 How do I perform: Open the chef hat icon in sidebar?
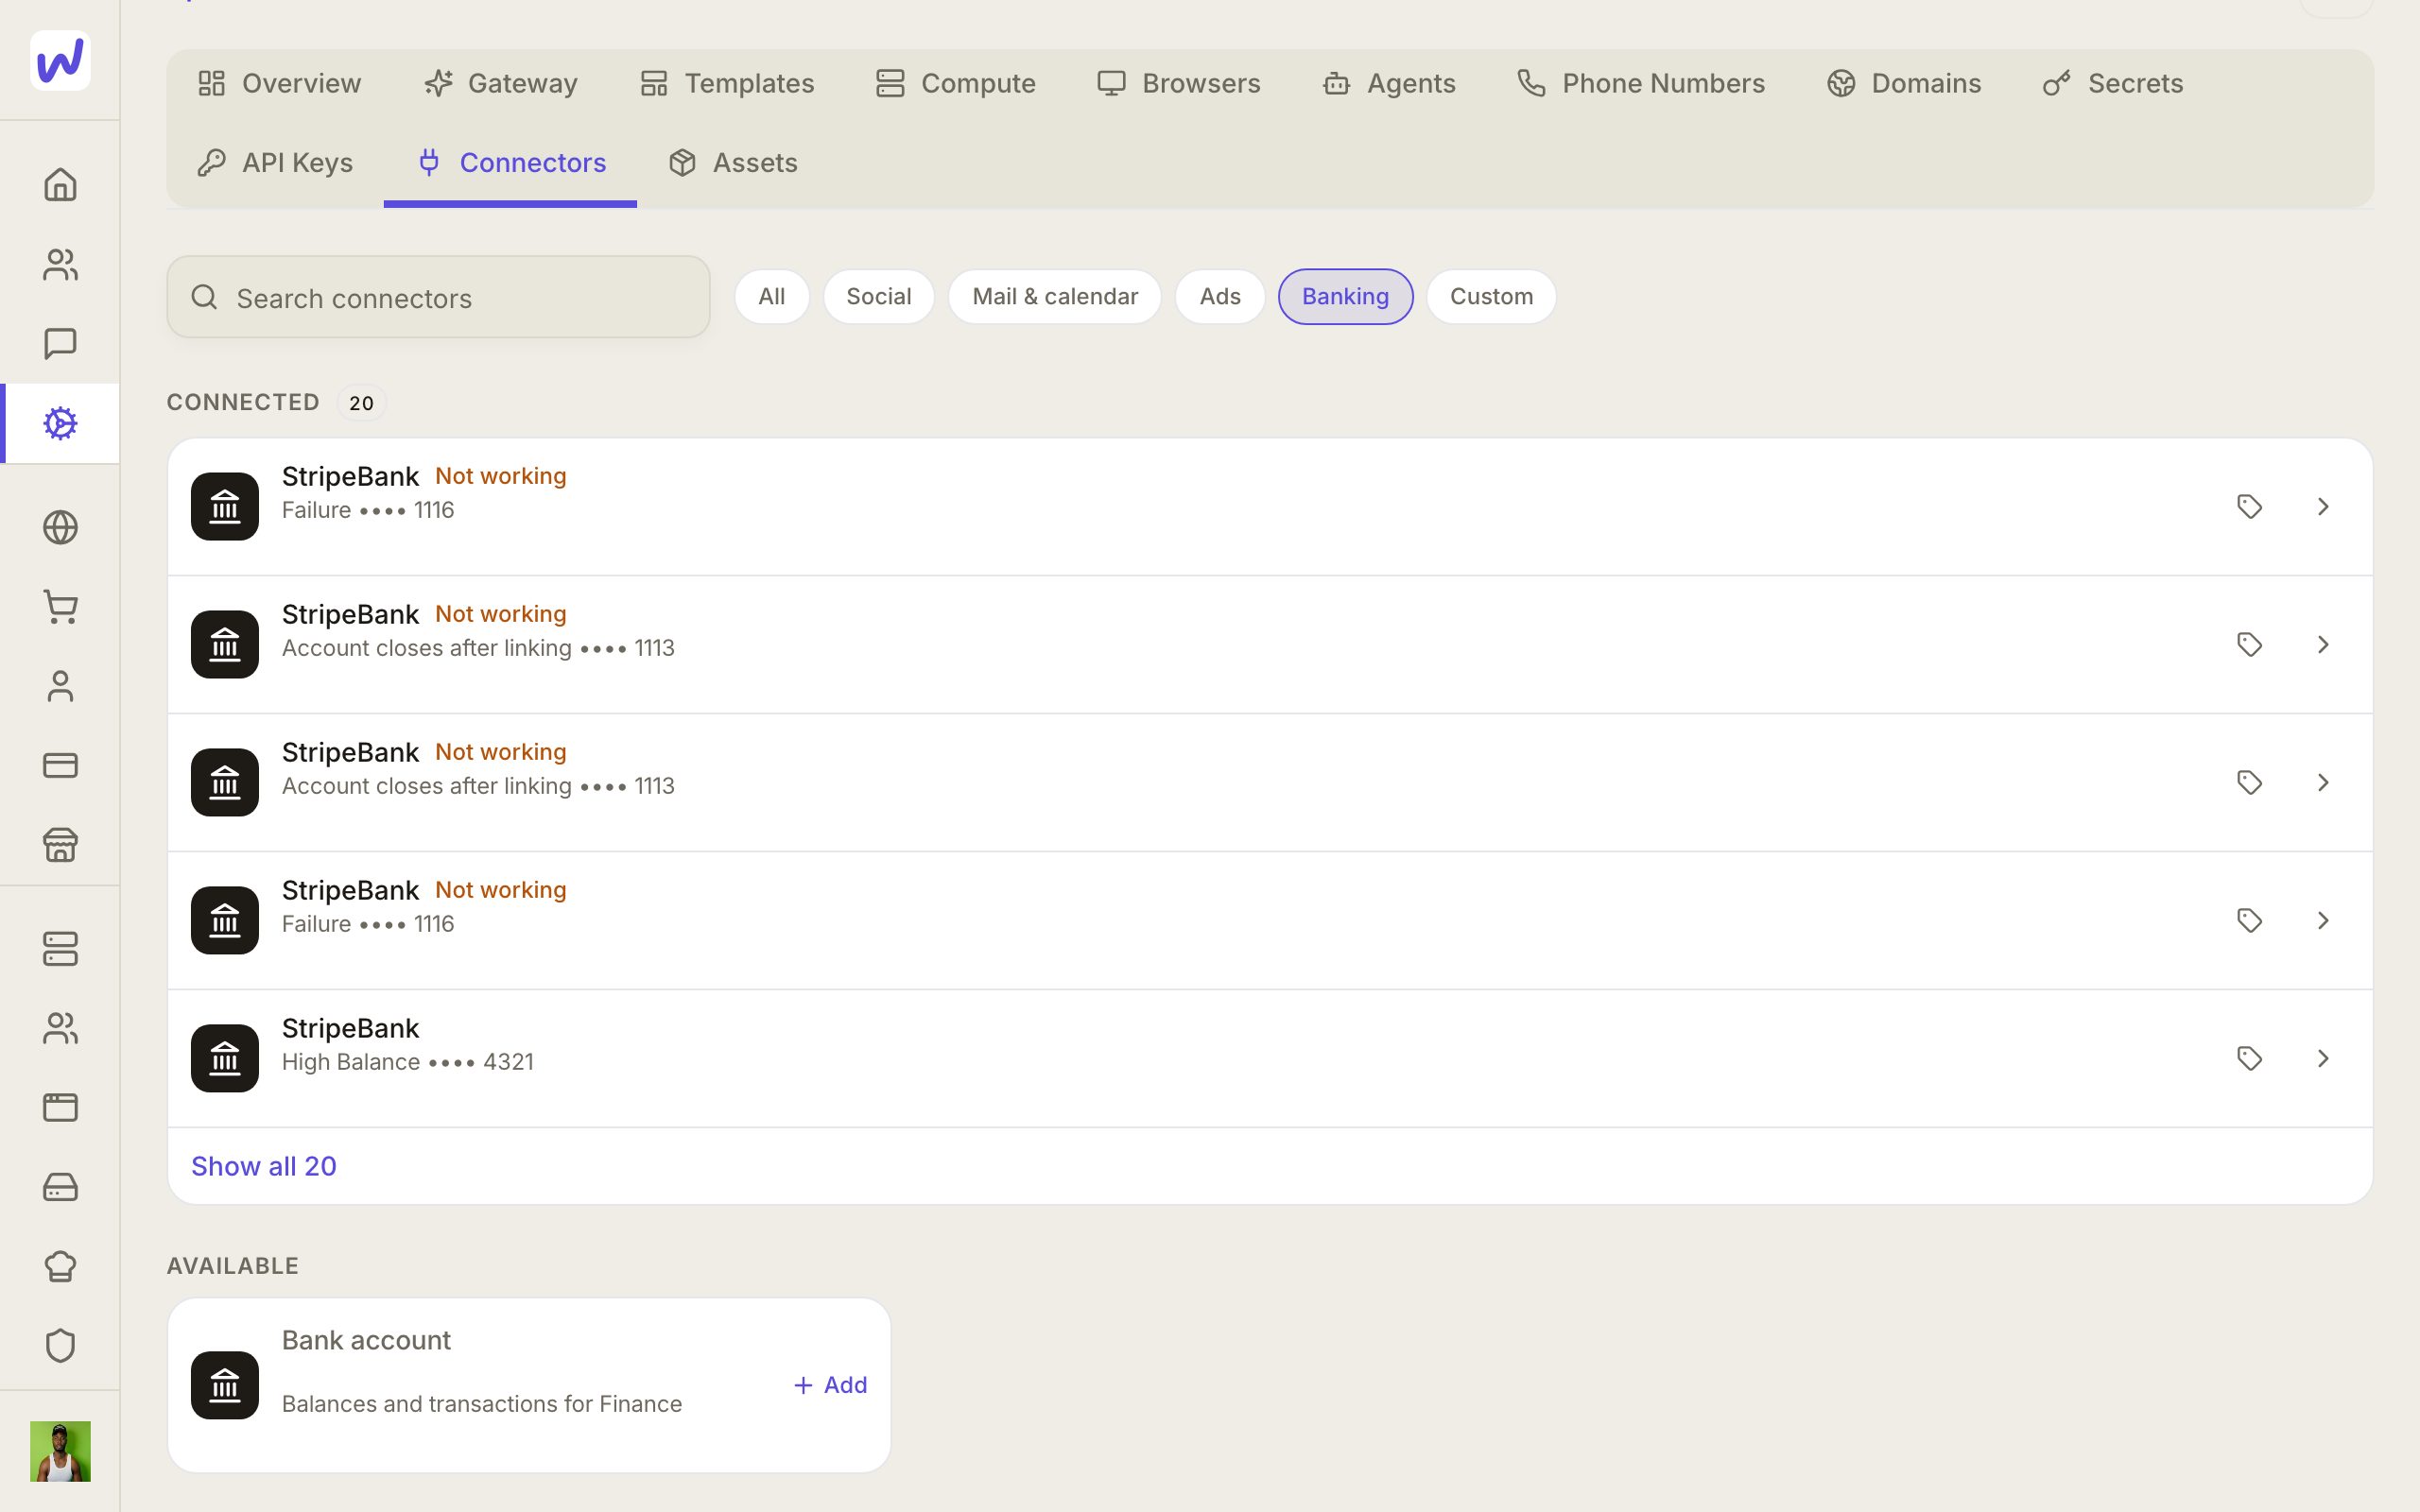click(x=60, y=1266)
